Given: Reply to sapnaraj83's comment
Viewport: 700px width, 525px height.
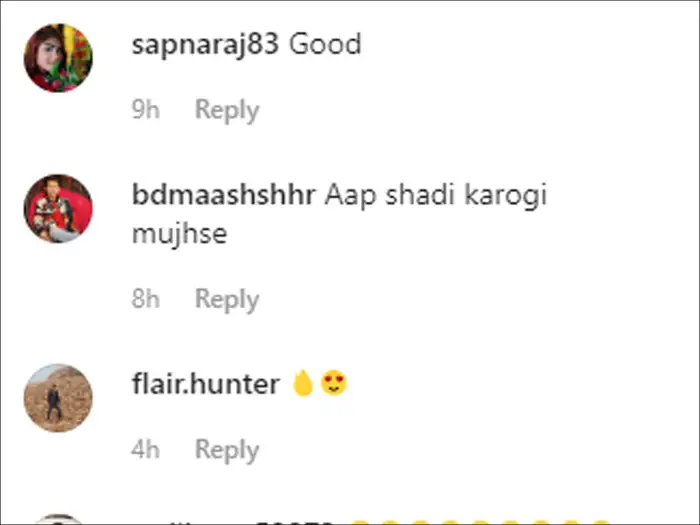Looking at the screenshot, I should [x=226, y=110].
